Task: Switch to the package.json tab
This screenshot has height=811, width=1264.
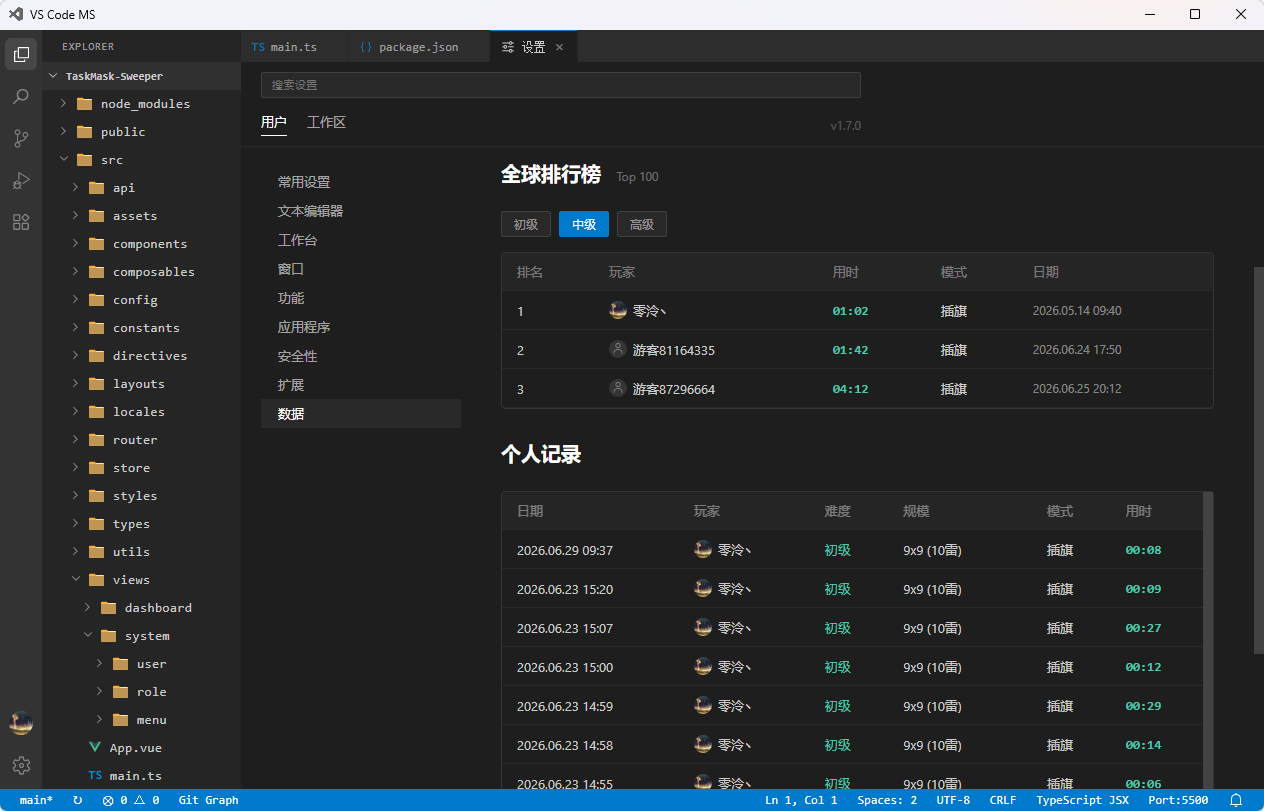Action: pos(418,47)
